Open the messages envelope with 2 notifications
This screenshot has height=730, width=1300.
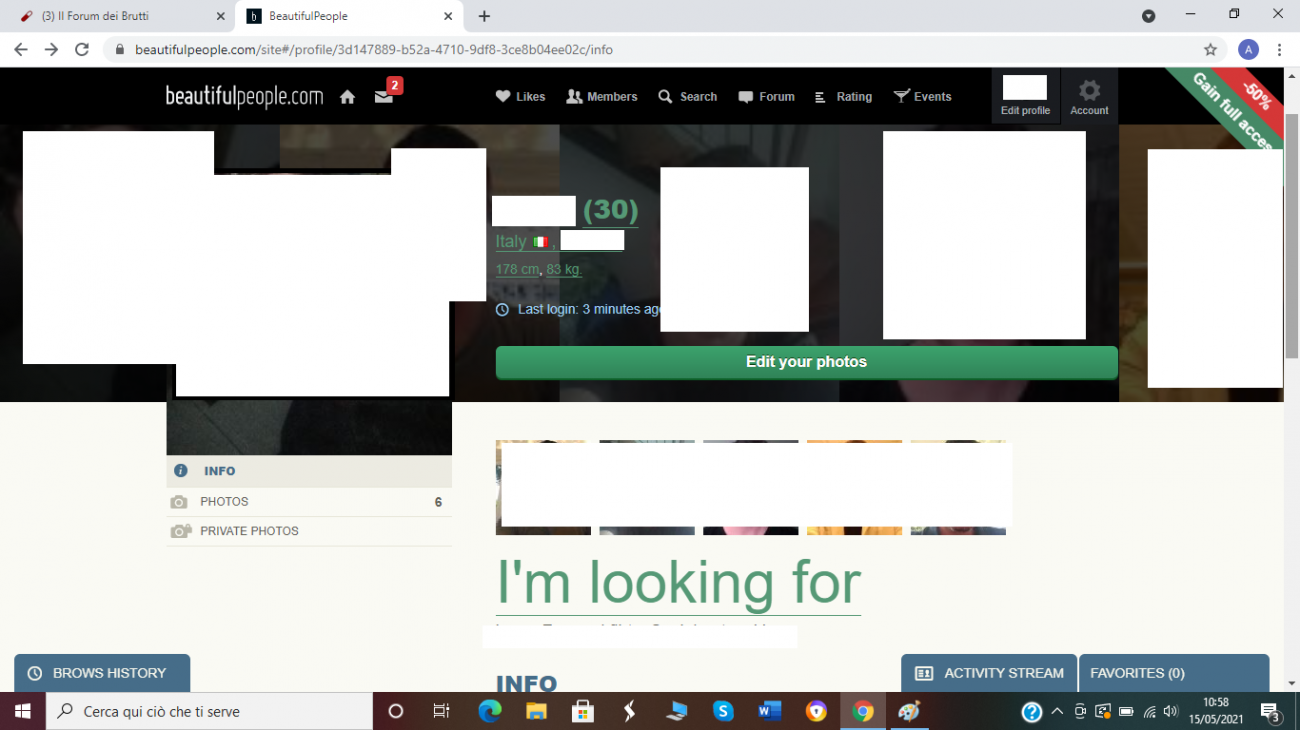coord(384,96)
